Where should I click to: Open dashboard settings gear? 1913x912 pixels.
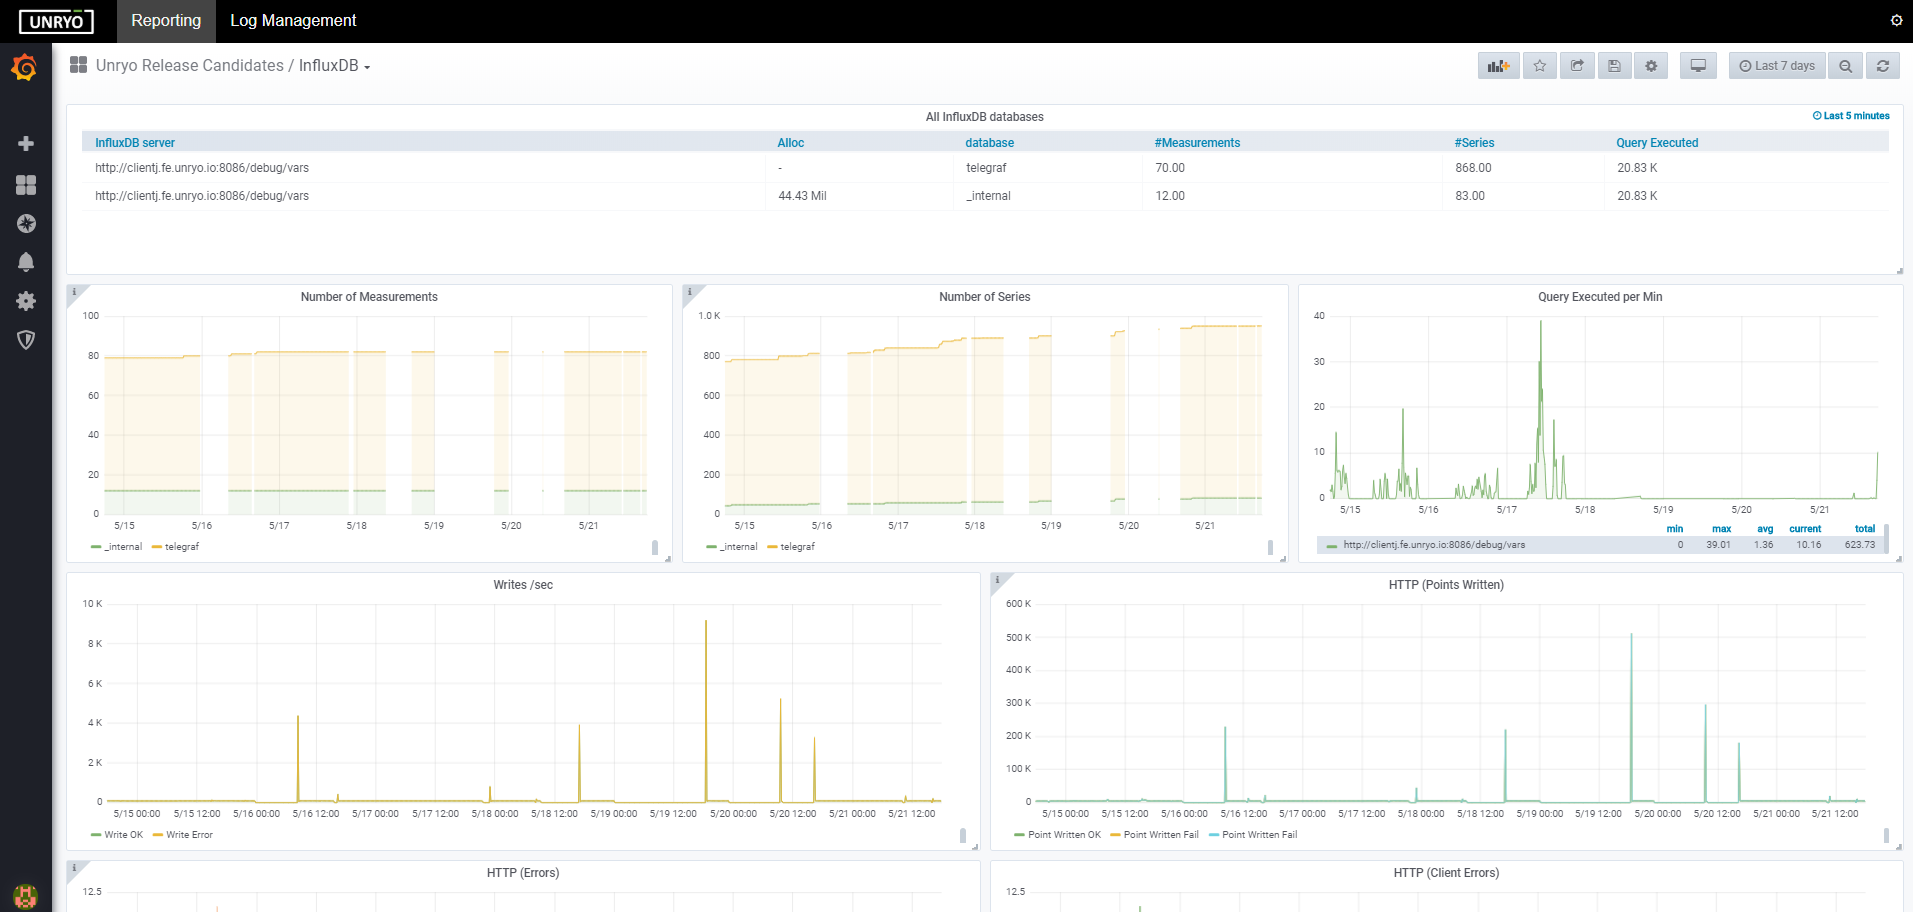(1651, 66)
